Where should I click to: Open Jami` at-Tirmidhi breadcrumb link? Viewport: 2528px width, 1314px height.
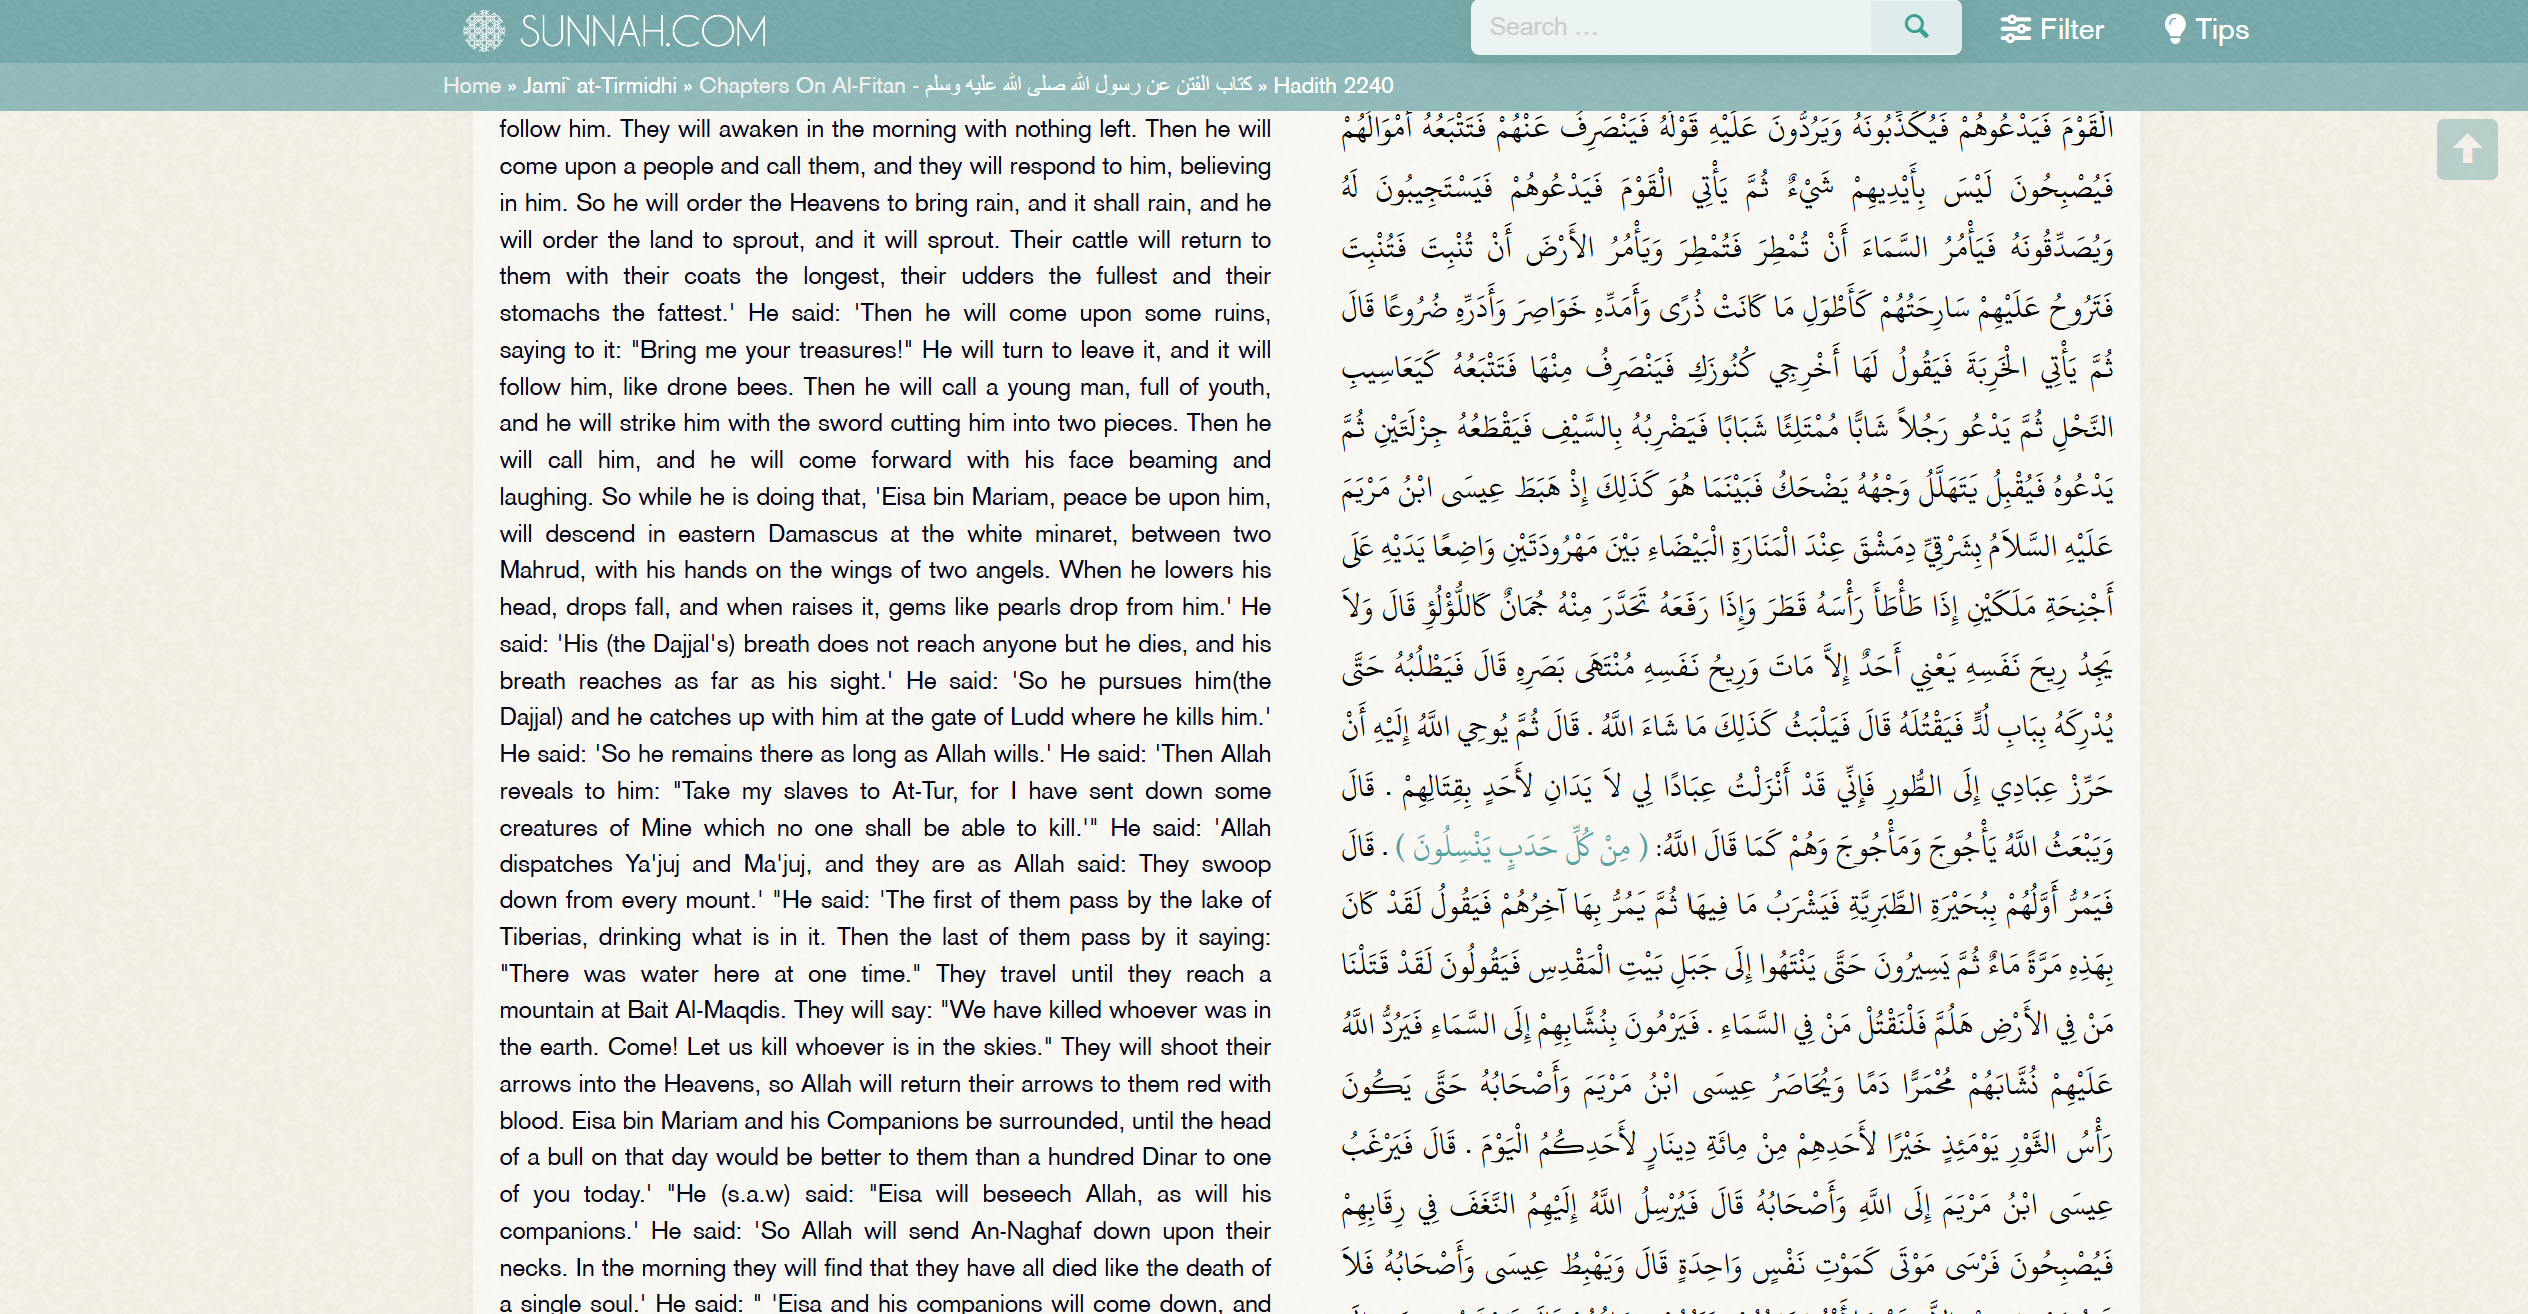(599, 86)
